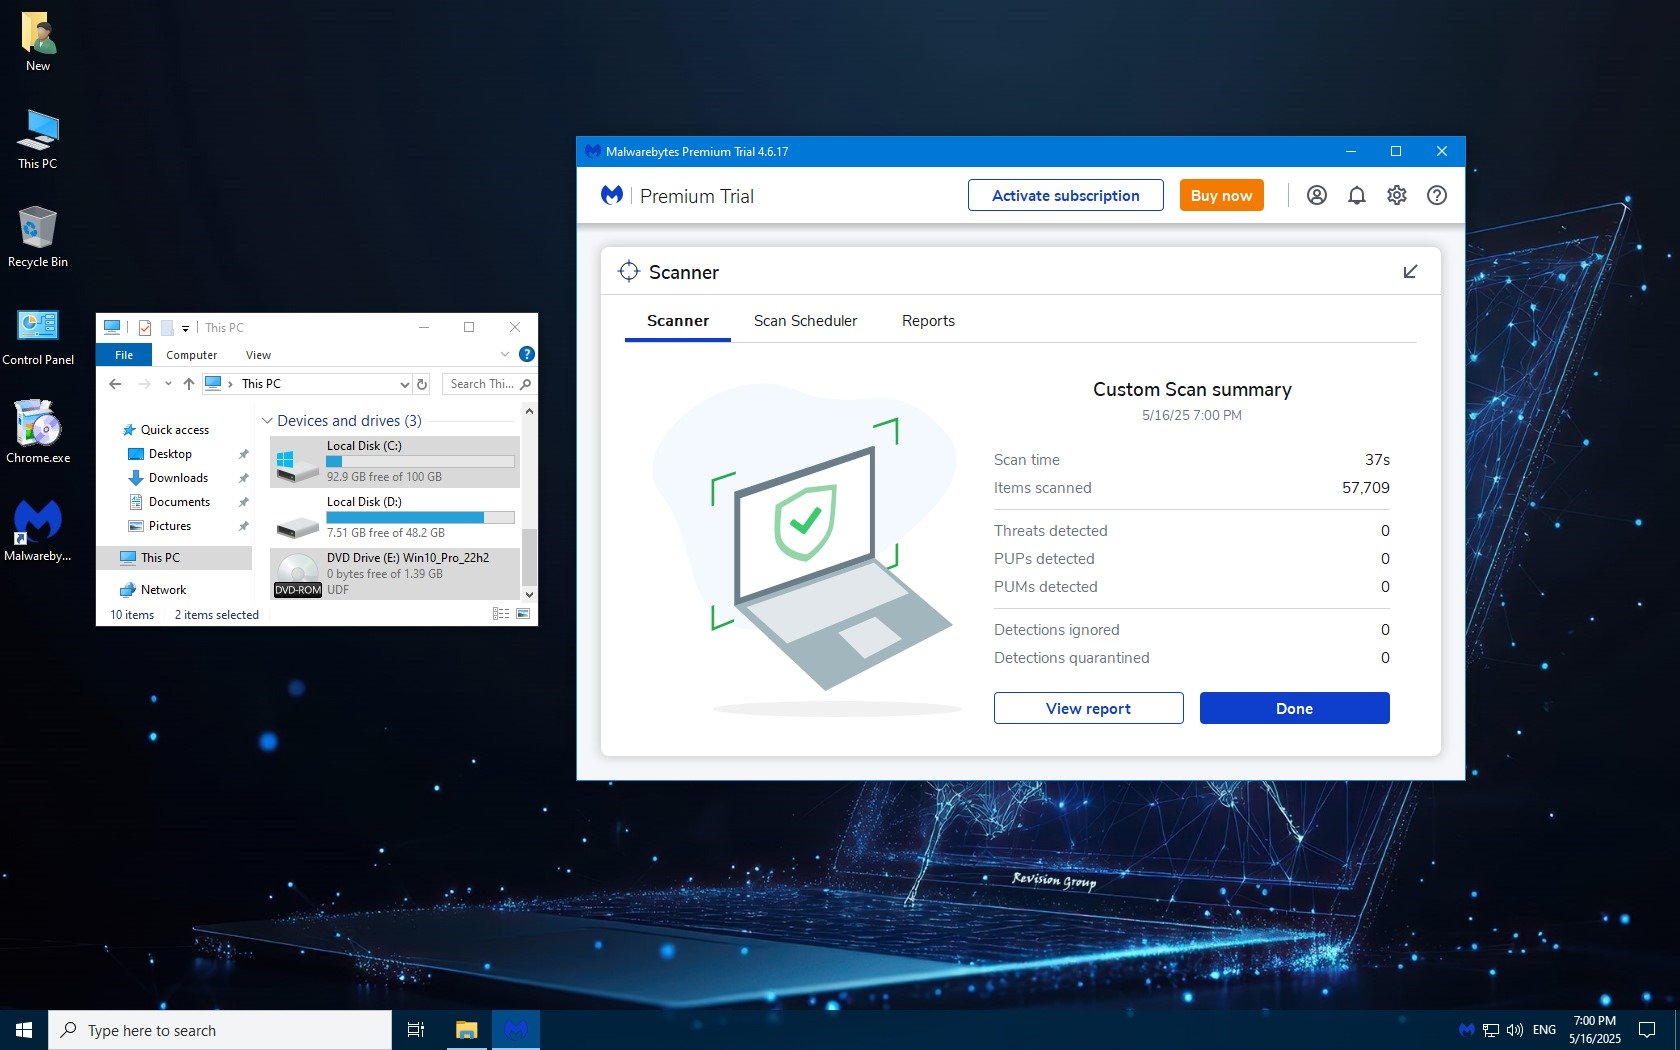
Task: Open Task View from the taskbar
Action: click(416, 1030)
